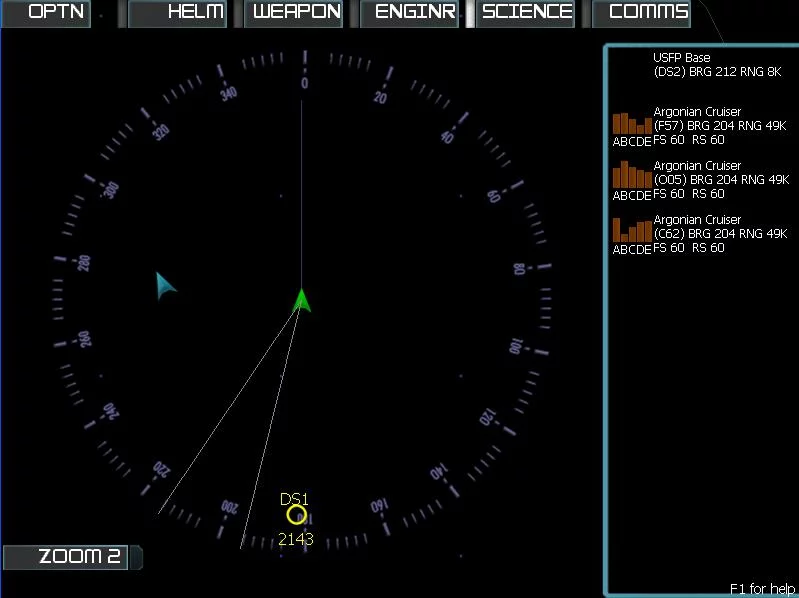
Task: Switch to the HELM station tab
Action: point(177,12)
